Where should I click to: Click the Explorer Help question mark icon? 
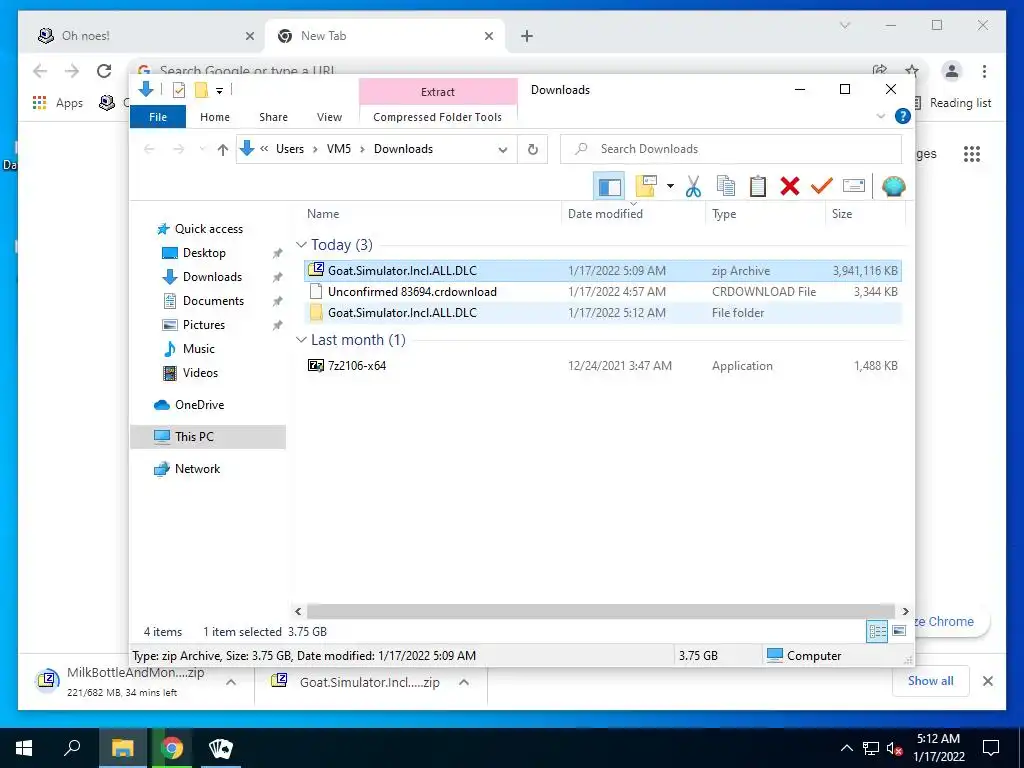click(903, 116)
